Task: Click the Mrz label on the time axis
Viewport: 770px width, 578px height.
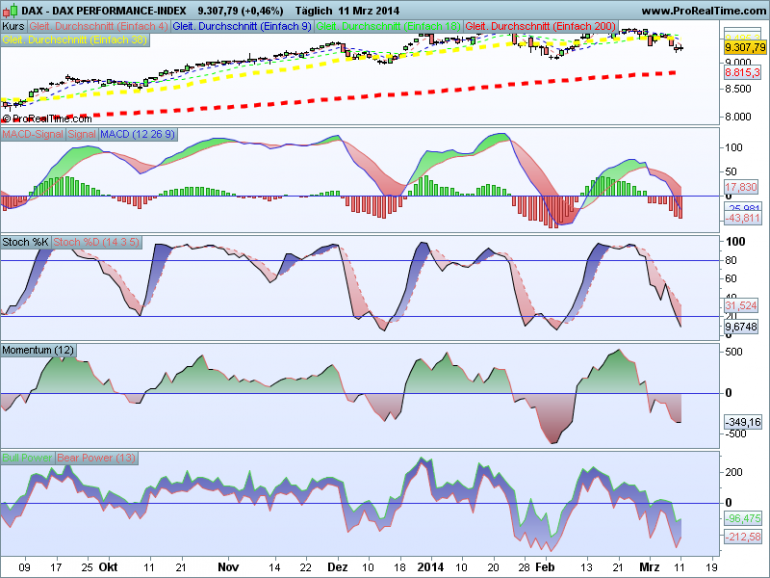Action: [649, 567]
